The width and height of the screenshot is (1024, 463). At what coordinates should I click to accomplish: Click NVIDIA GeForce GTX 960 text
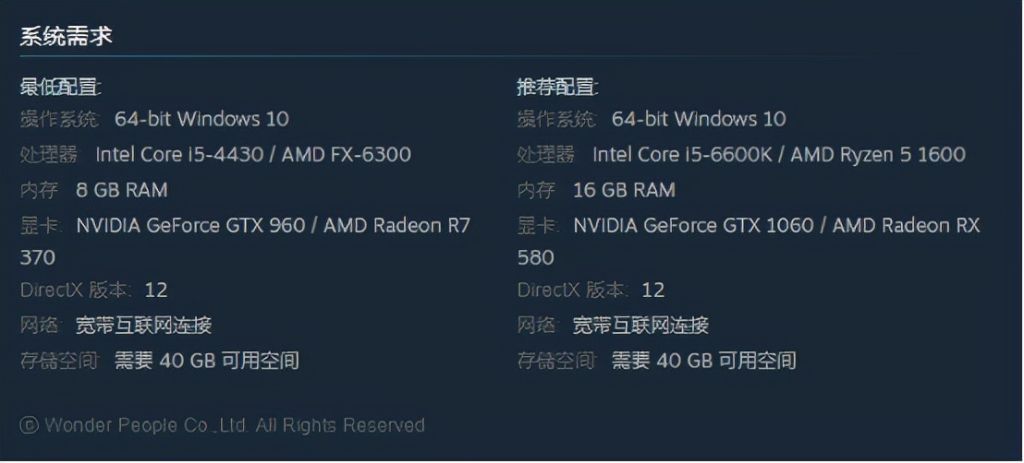(x=191, y=225)
